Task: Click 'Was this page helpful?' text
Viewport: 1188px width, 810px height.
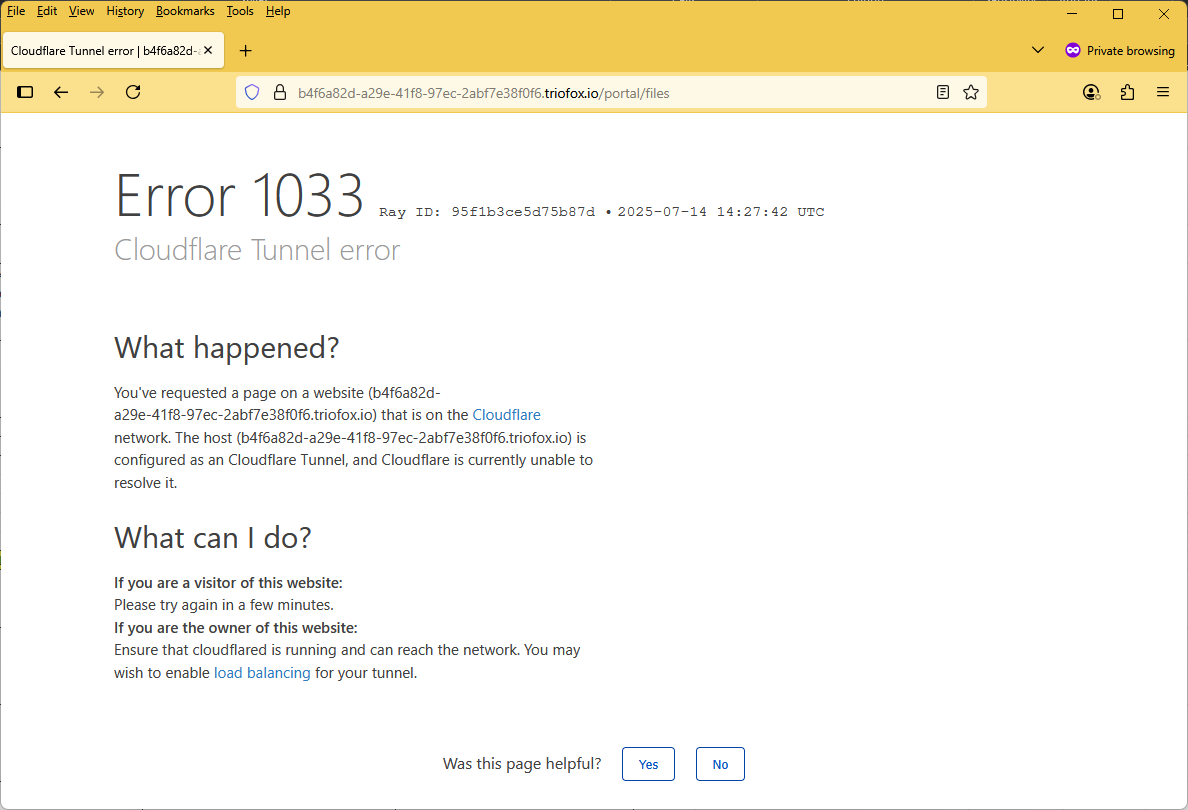Action: coord(522,764)
